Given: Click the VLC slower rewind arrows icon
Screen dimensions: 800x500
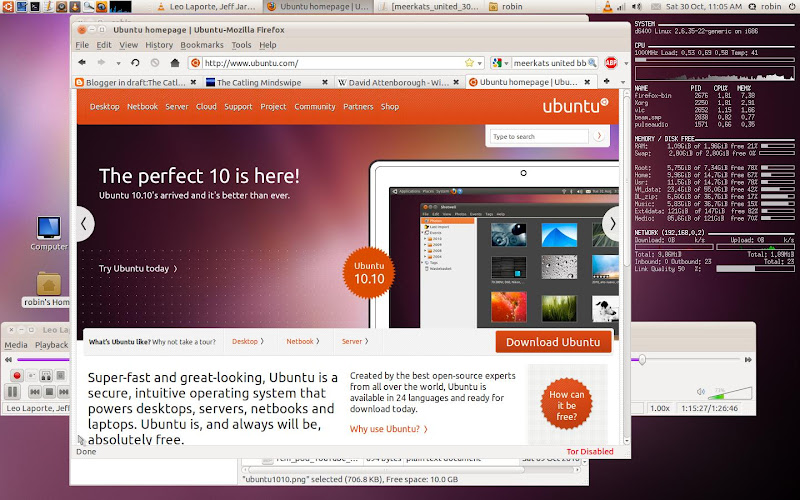Looking at the screenshot, I should tap(8, 360).
